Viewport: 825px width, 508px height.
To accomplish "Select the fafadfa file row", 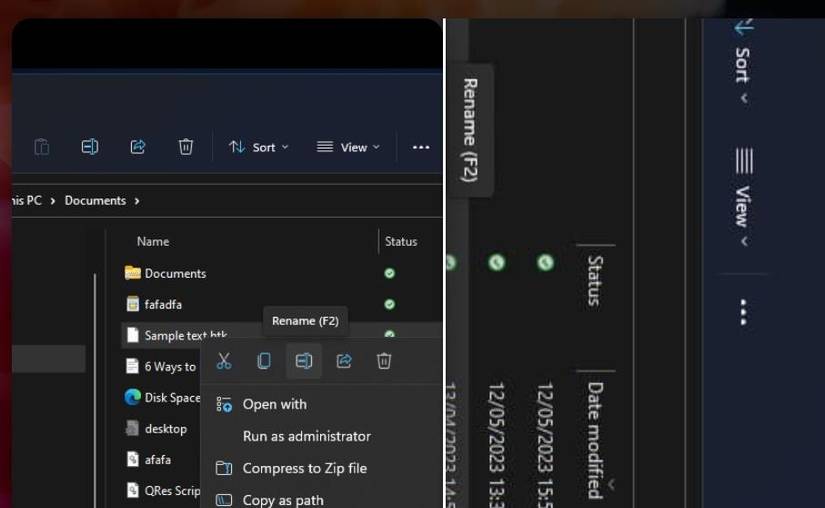I will [281, 304].
